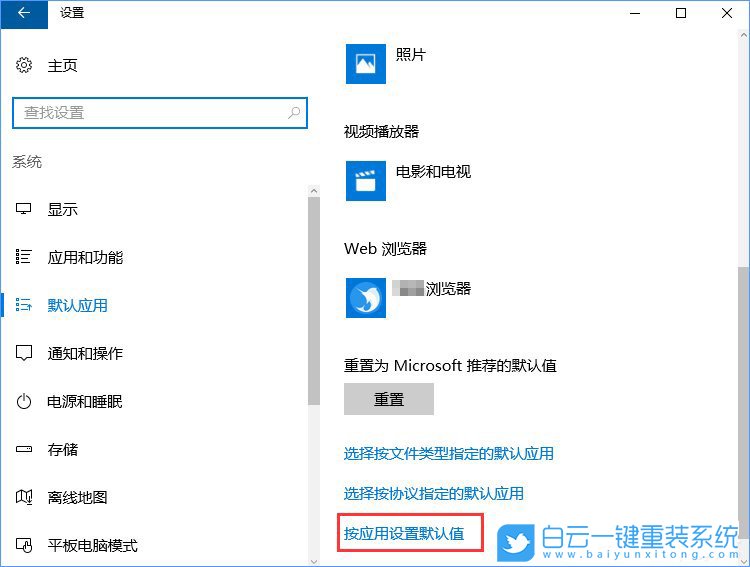Open 选择按文件类型指定的默认应用 link
Image resolution: width=750 pixels, height=567 pixels.
[x=449, y=453]
